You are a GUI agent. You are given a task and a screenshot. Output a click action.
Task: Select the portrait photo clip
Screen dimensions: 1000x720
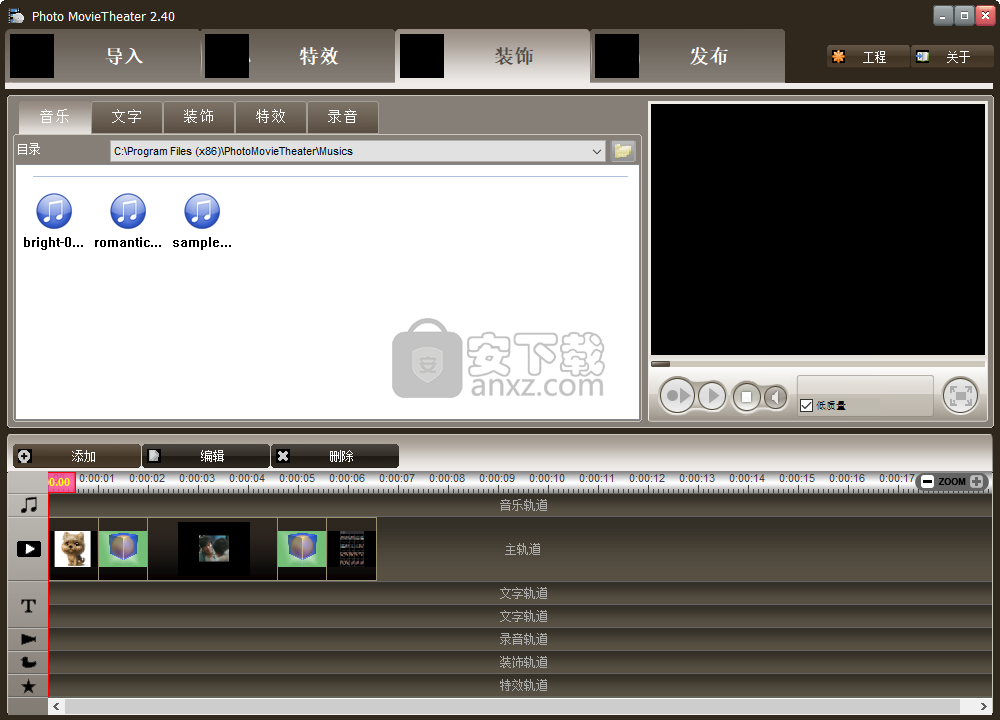[213, 549]
